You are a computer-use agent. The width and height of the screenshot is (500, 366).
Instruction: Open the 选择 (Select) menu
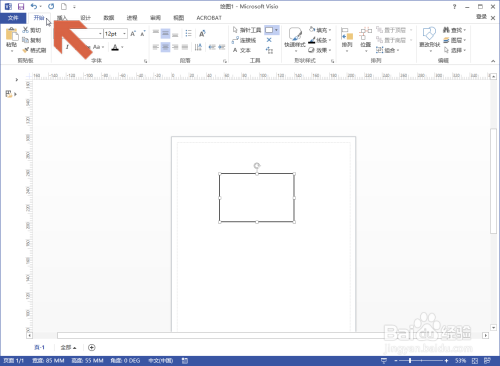(454, 50)
